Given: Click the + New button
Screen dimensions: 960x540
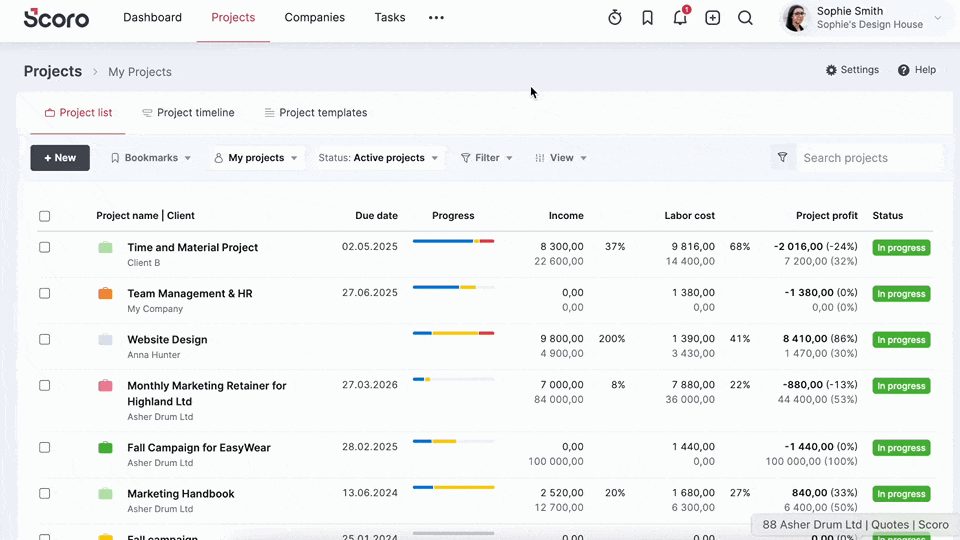Looking at the screenshot, I should [x=60, y=158].
